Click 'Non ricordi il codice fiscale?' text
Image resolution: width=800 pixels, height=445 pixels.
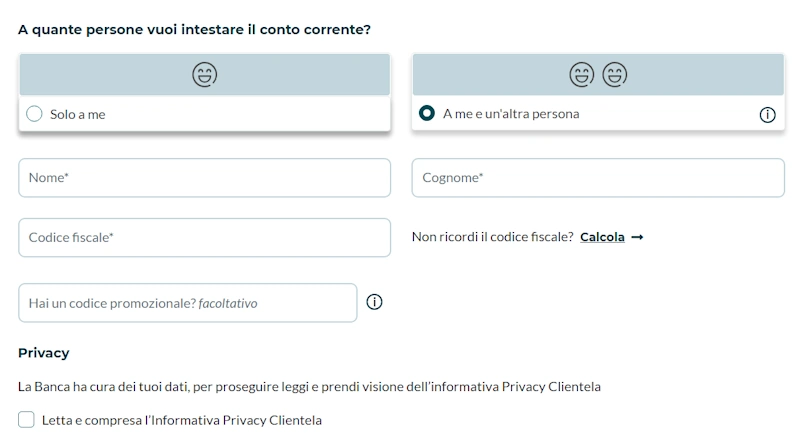(x=492, y=237)
